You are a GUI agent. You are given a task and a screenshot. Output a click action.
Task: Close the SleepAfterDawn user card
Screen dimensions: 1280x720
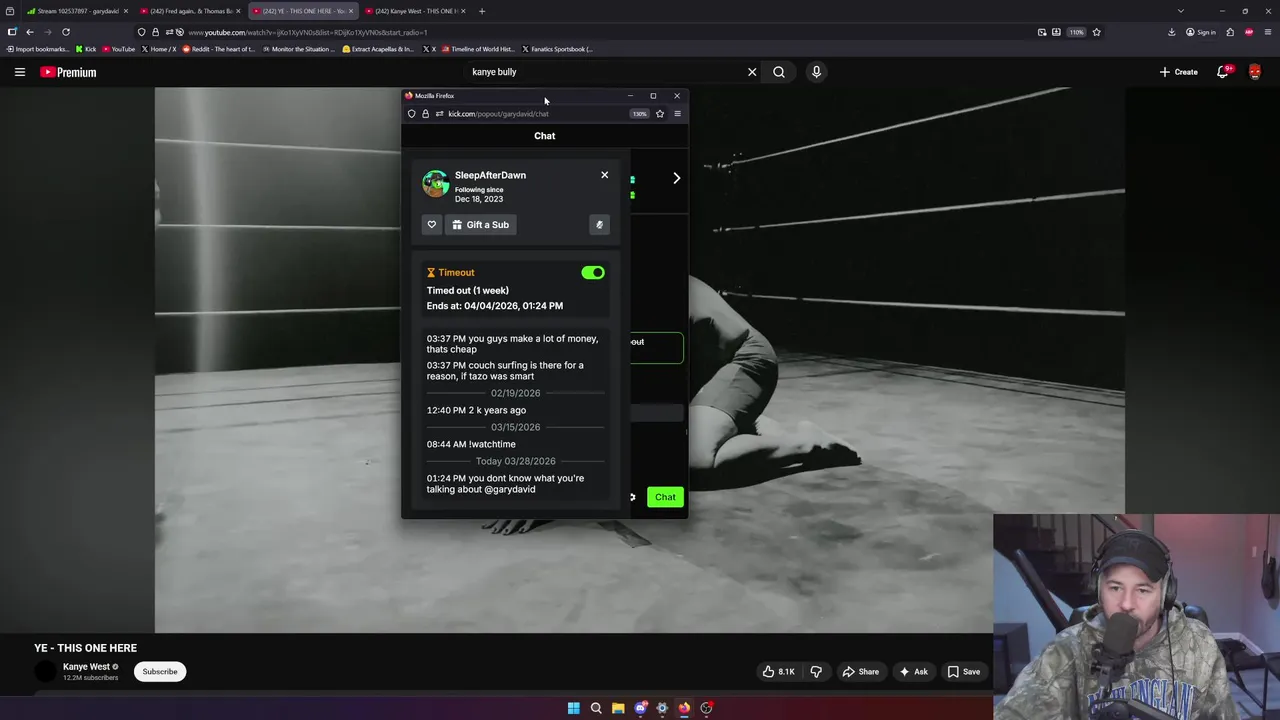click(604, 175)
